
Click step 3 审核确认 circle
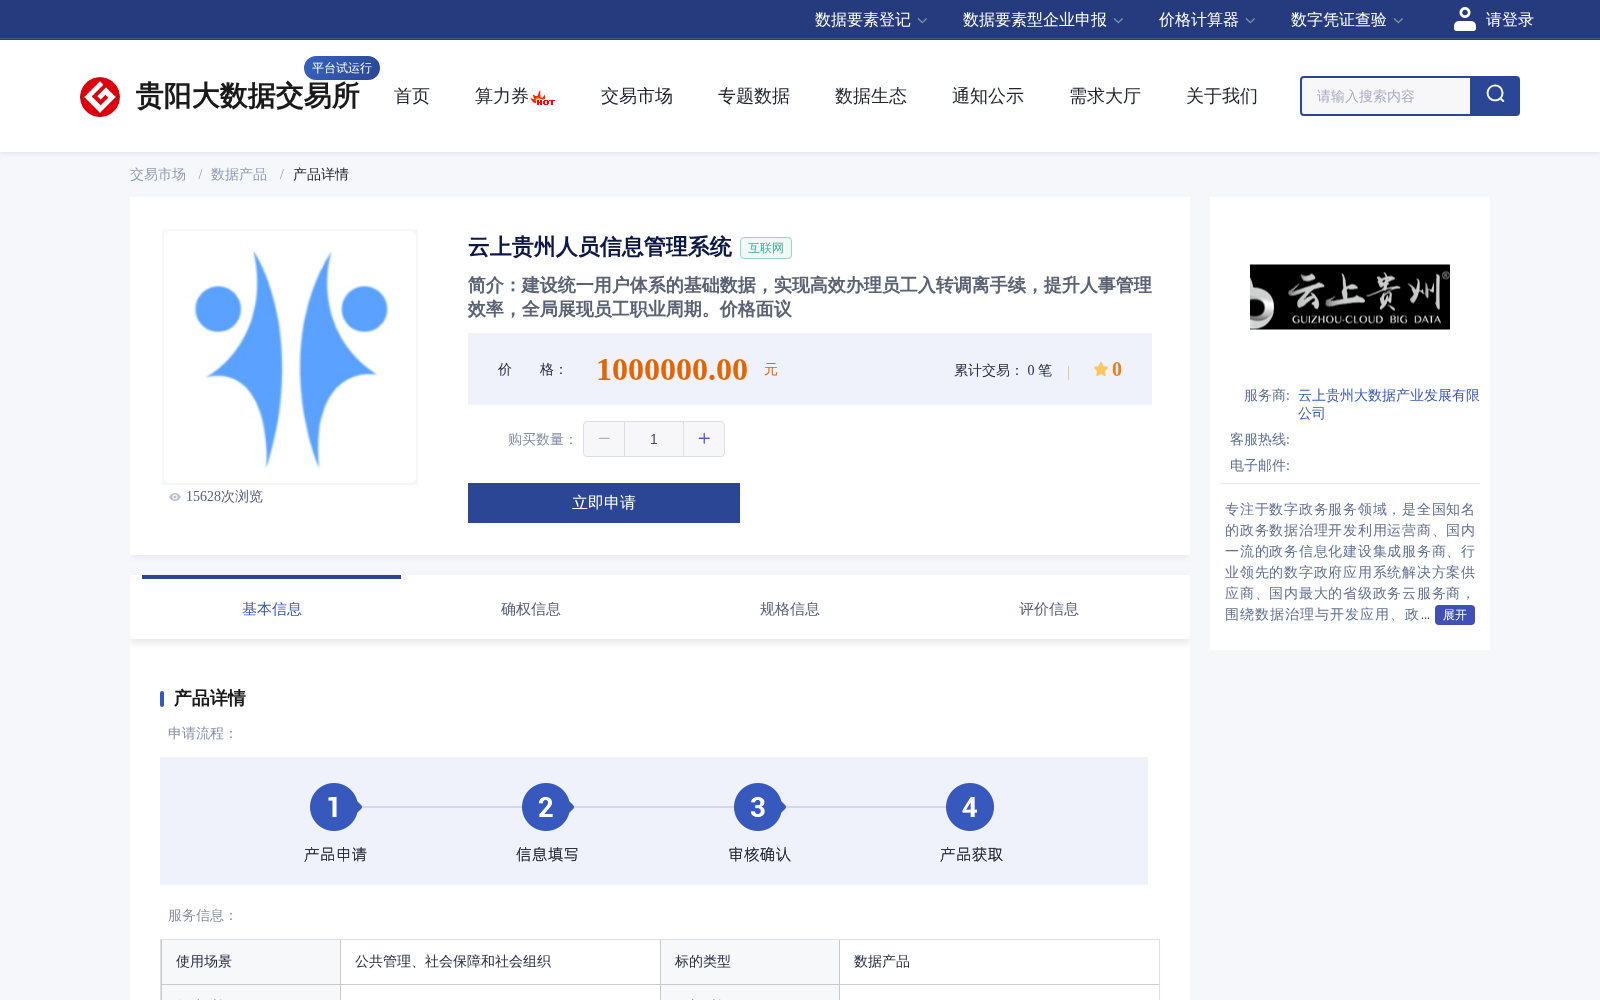pos(758,807)
